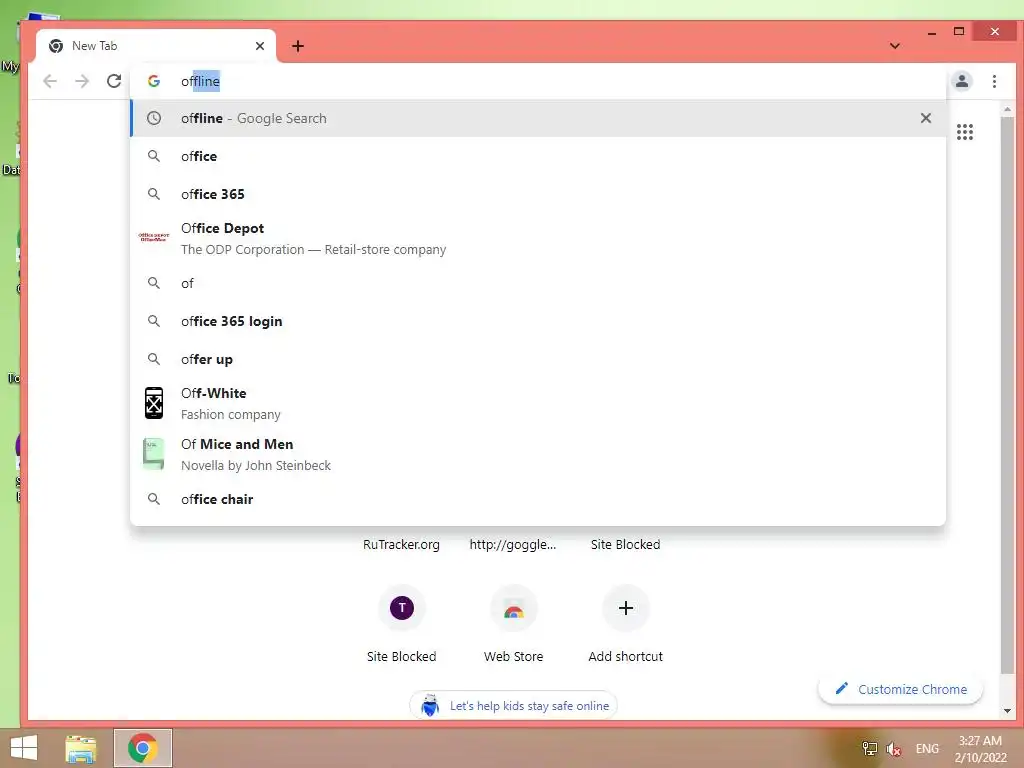Open Chrome three-dot menu
1024x768 pixels.
click(x=994, y=81)
